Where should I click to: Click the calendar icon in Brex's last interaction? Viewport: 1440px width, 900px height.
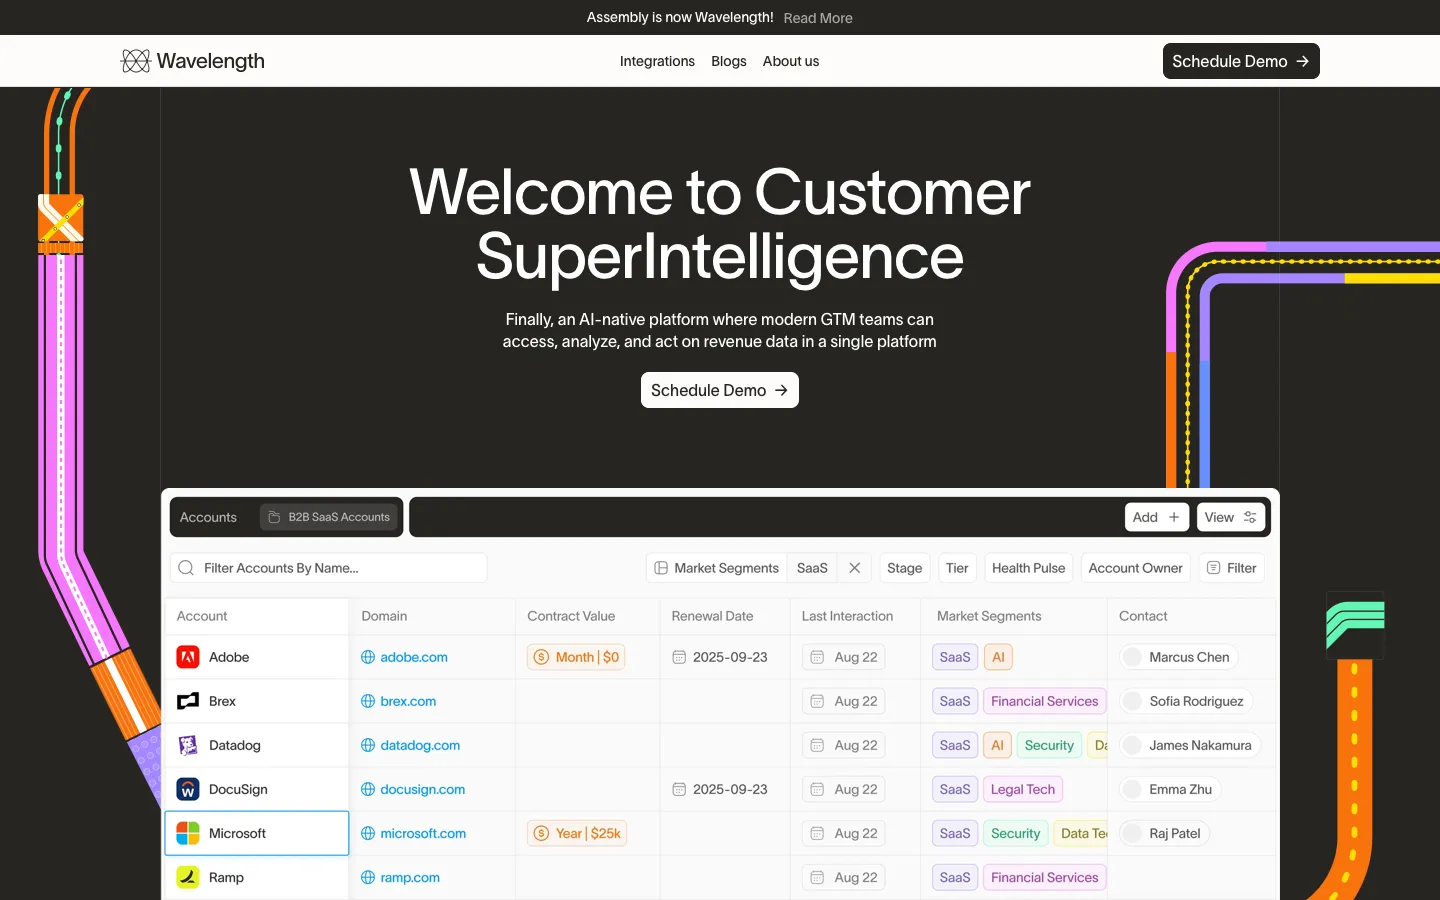817,701
